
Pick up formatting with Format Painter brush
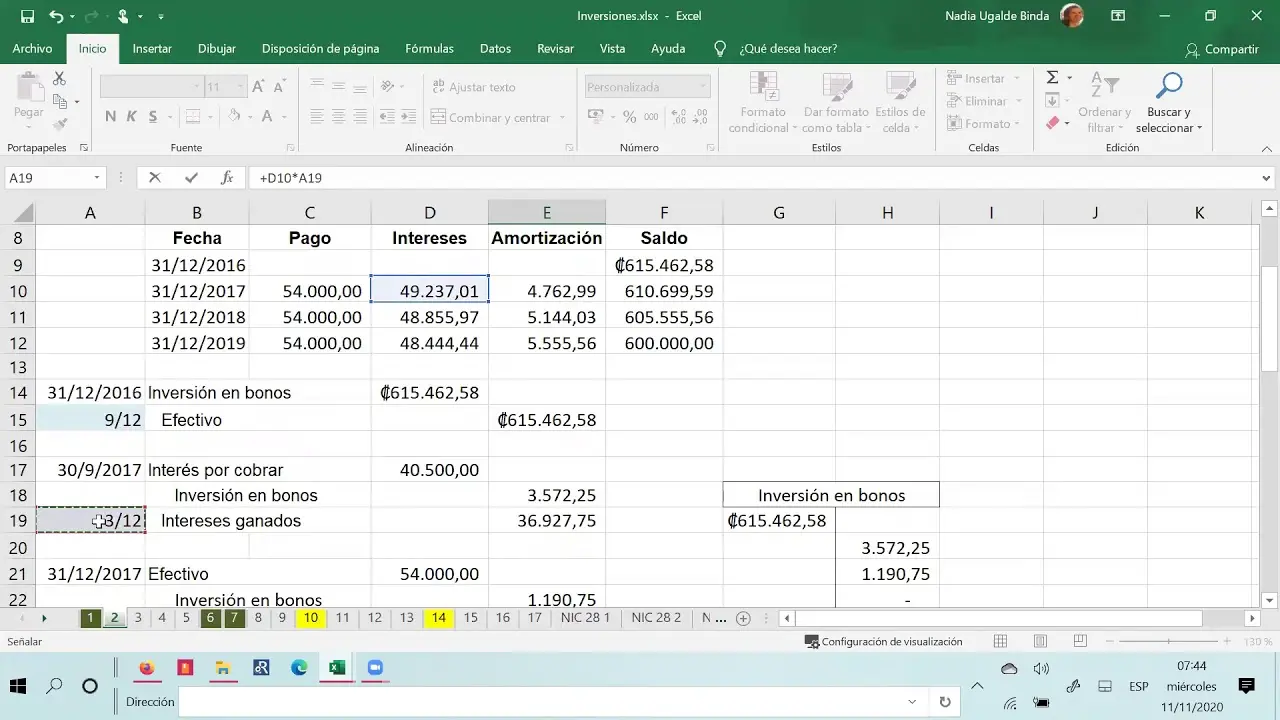coord(59,124)
